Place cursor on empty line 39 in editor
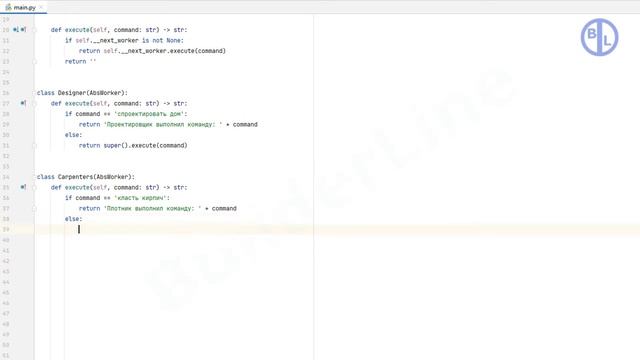The image size is (640, 360). pyautogui.click(x=337, y=229)
